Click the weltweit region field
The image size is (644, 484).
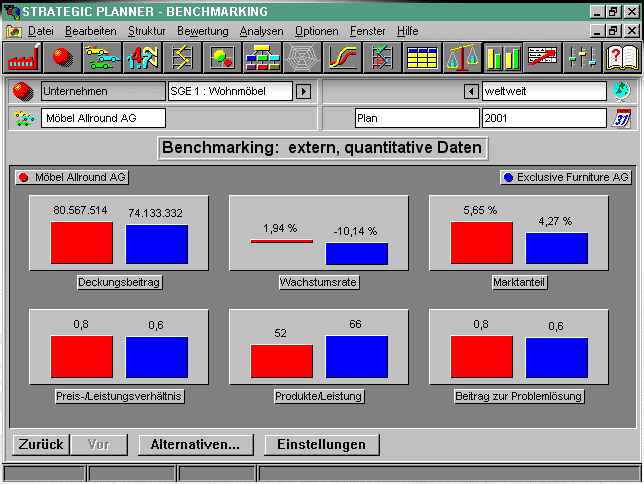pyautogui.click(x=544, y=91)
